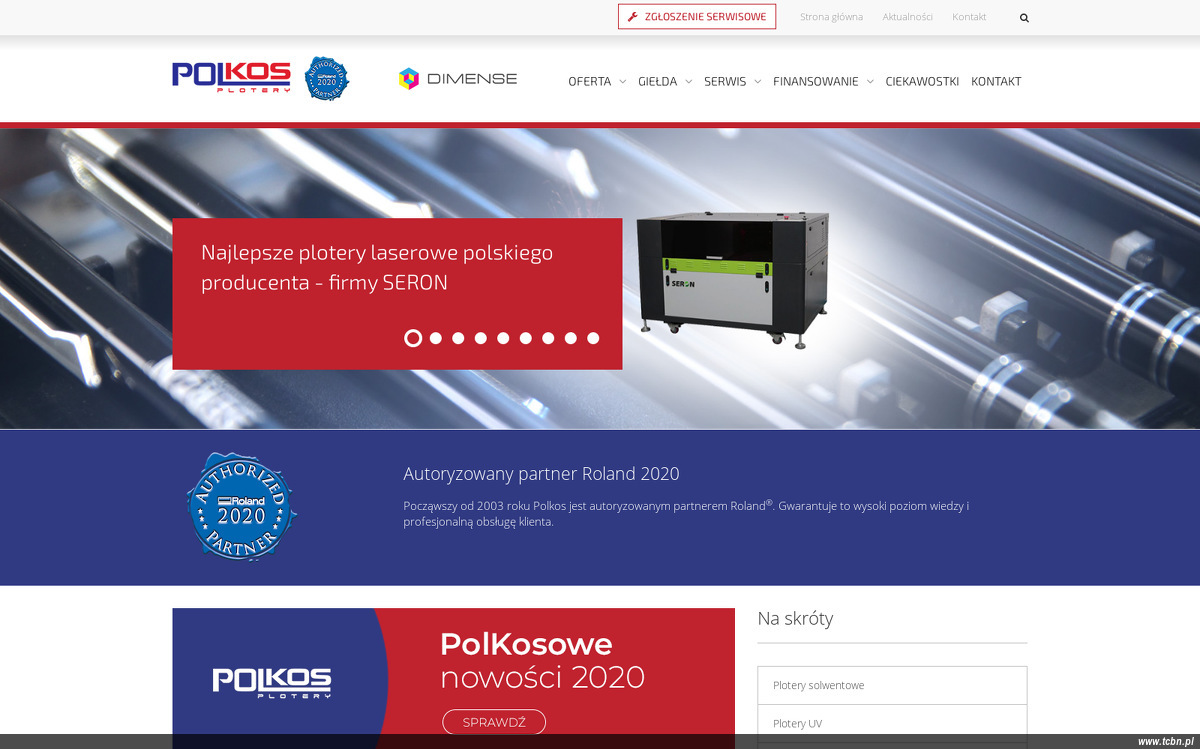Click the Roland 2020 badge beside Polkos logo
The image size is (1200, 749).
[326, 78]
